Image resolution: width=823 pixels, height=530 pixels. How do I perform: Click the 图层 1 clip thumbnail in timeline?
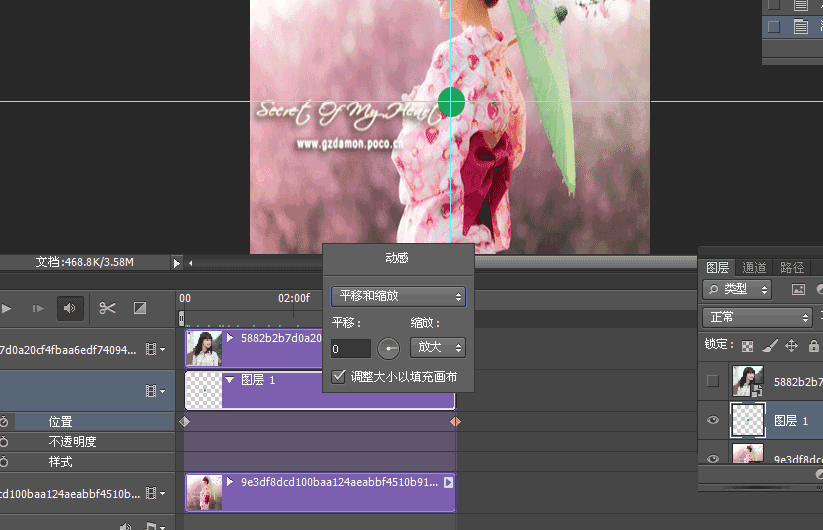(204, 390)
